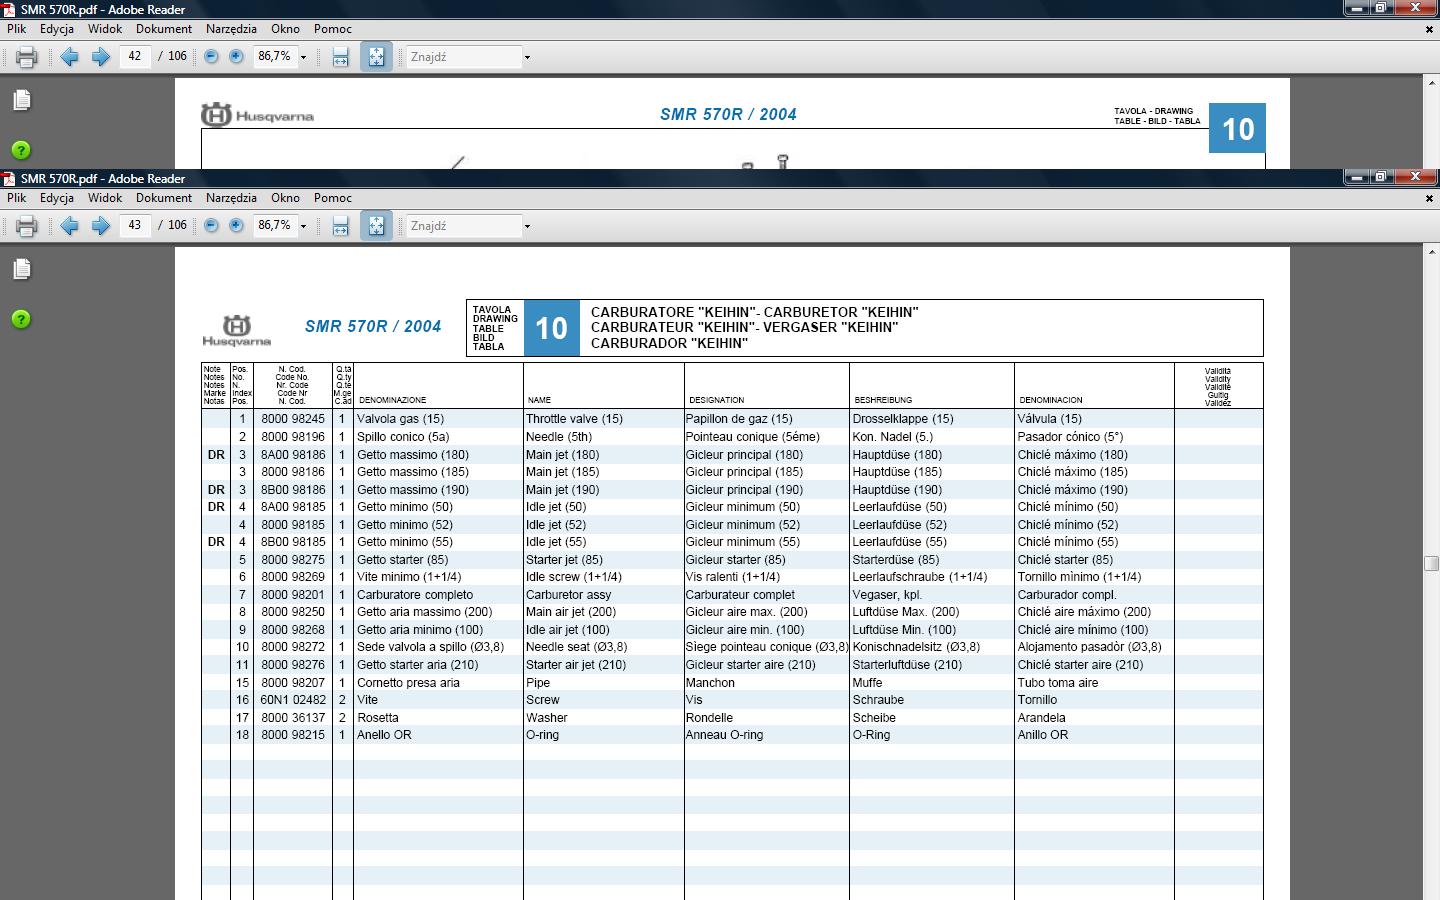
Task: Open zoom percentage dropdown in upper window
Action: click(x=303, y=58)
